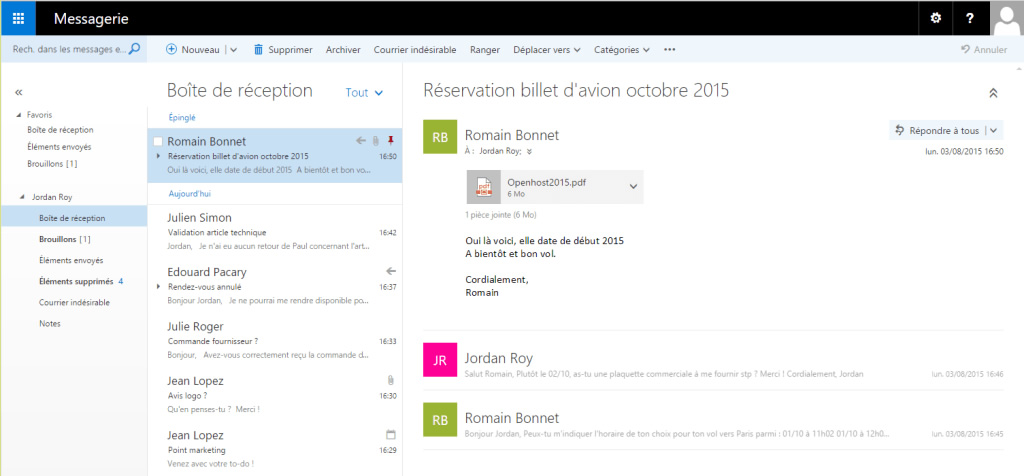The image size is (1024, 476).
Task: Click the JR avatar for Jordan Roy
Action: coord(440,360)
